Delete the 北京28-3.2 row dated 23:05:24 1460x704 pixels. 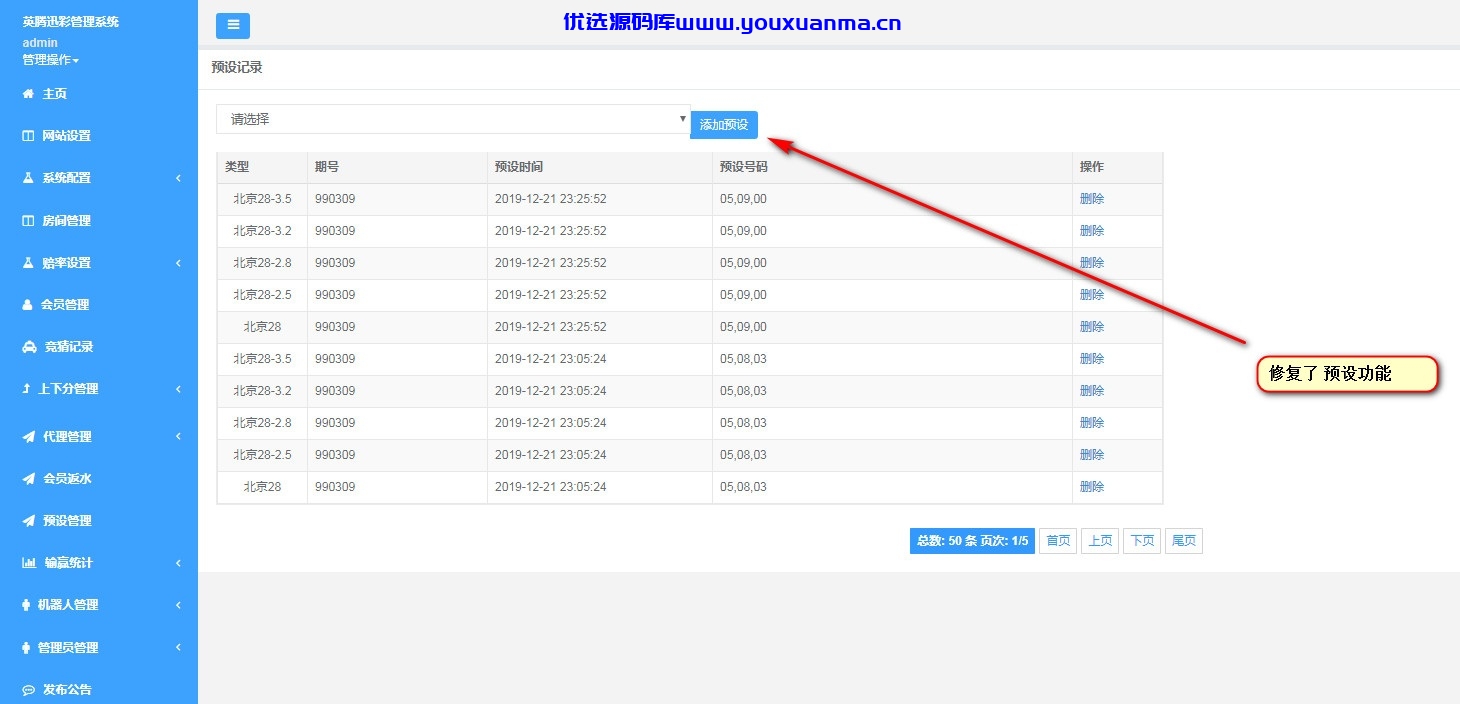tap(1092, 391)
